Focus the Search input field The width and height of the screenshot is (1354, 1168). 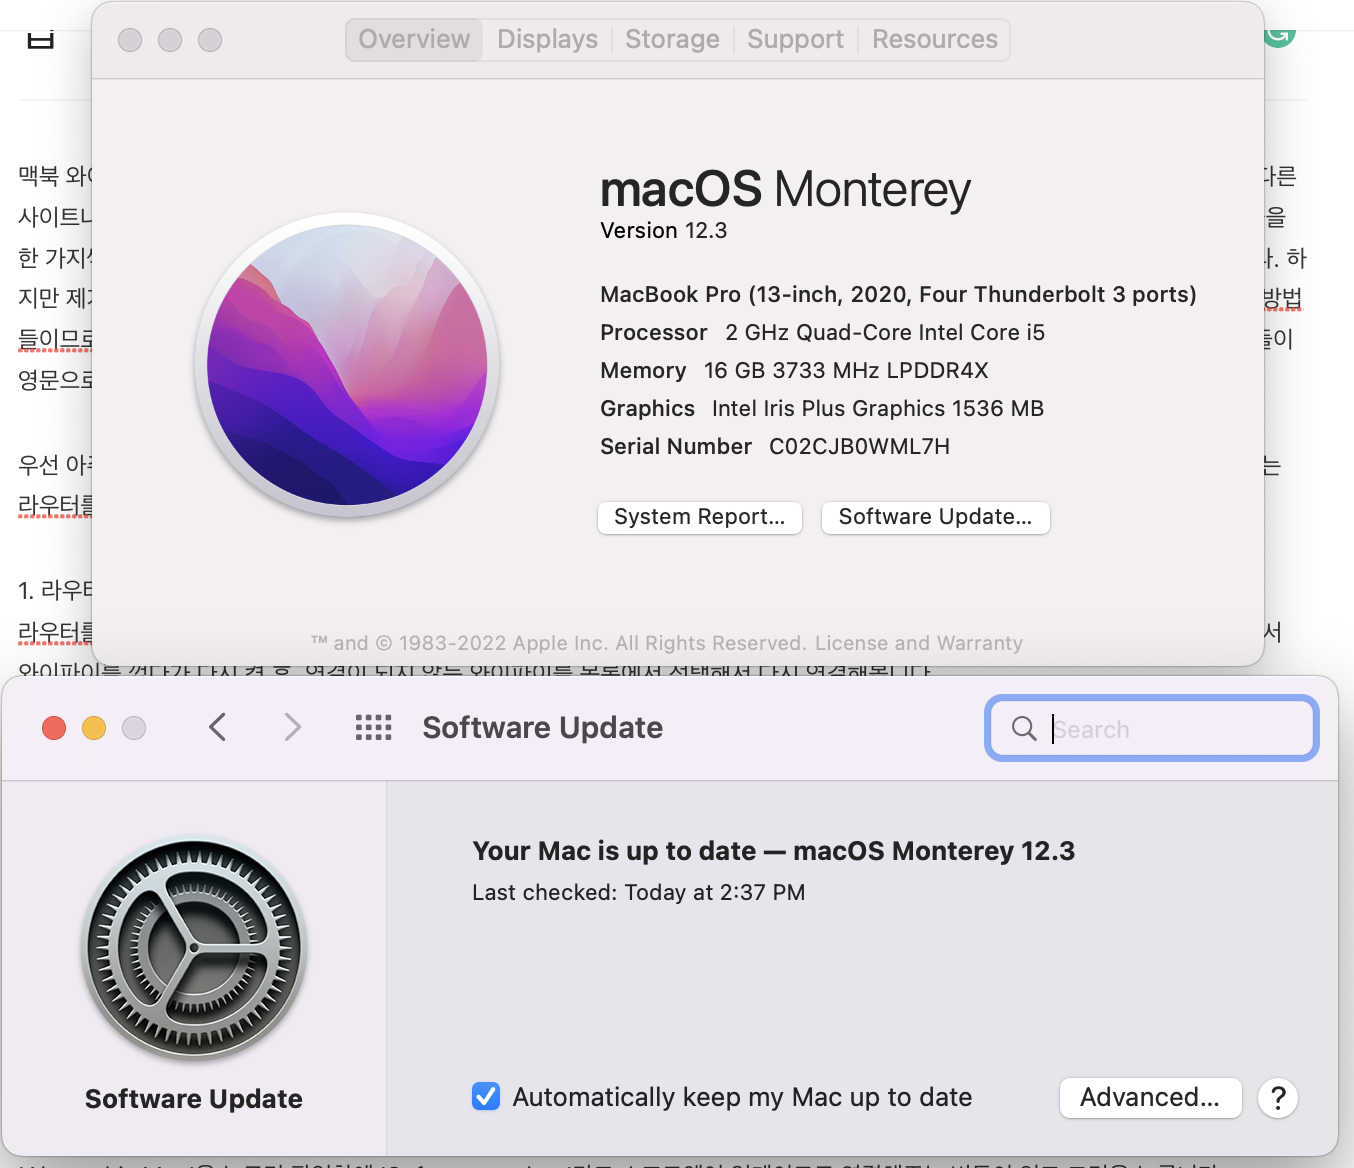point(1152,728)
